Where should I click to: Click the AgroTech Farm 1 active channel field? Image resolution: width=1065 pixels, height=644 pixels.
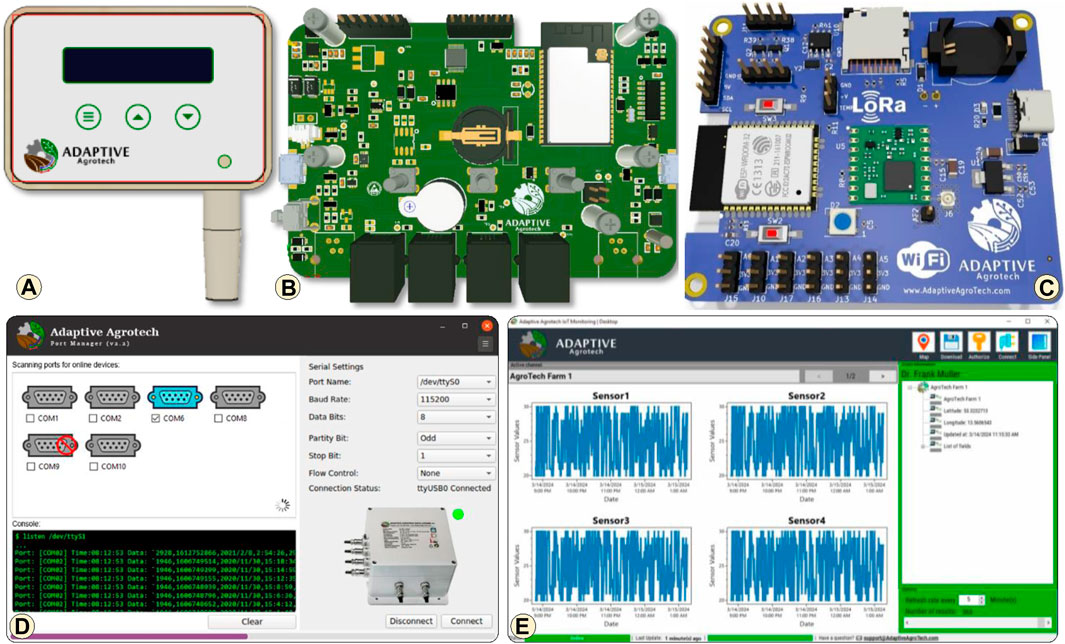(x=653, y=376)
